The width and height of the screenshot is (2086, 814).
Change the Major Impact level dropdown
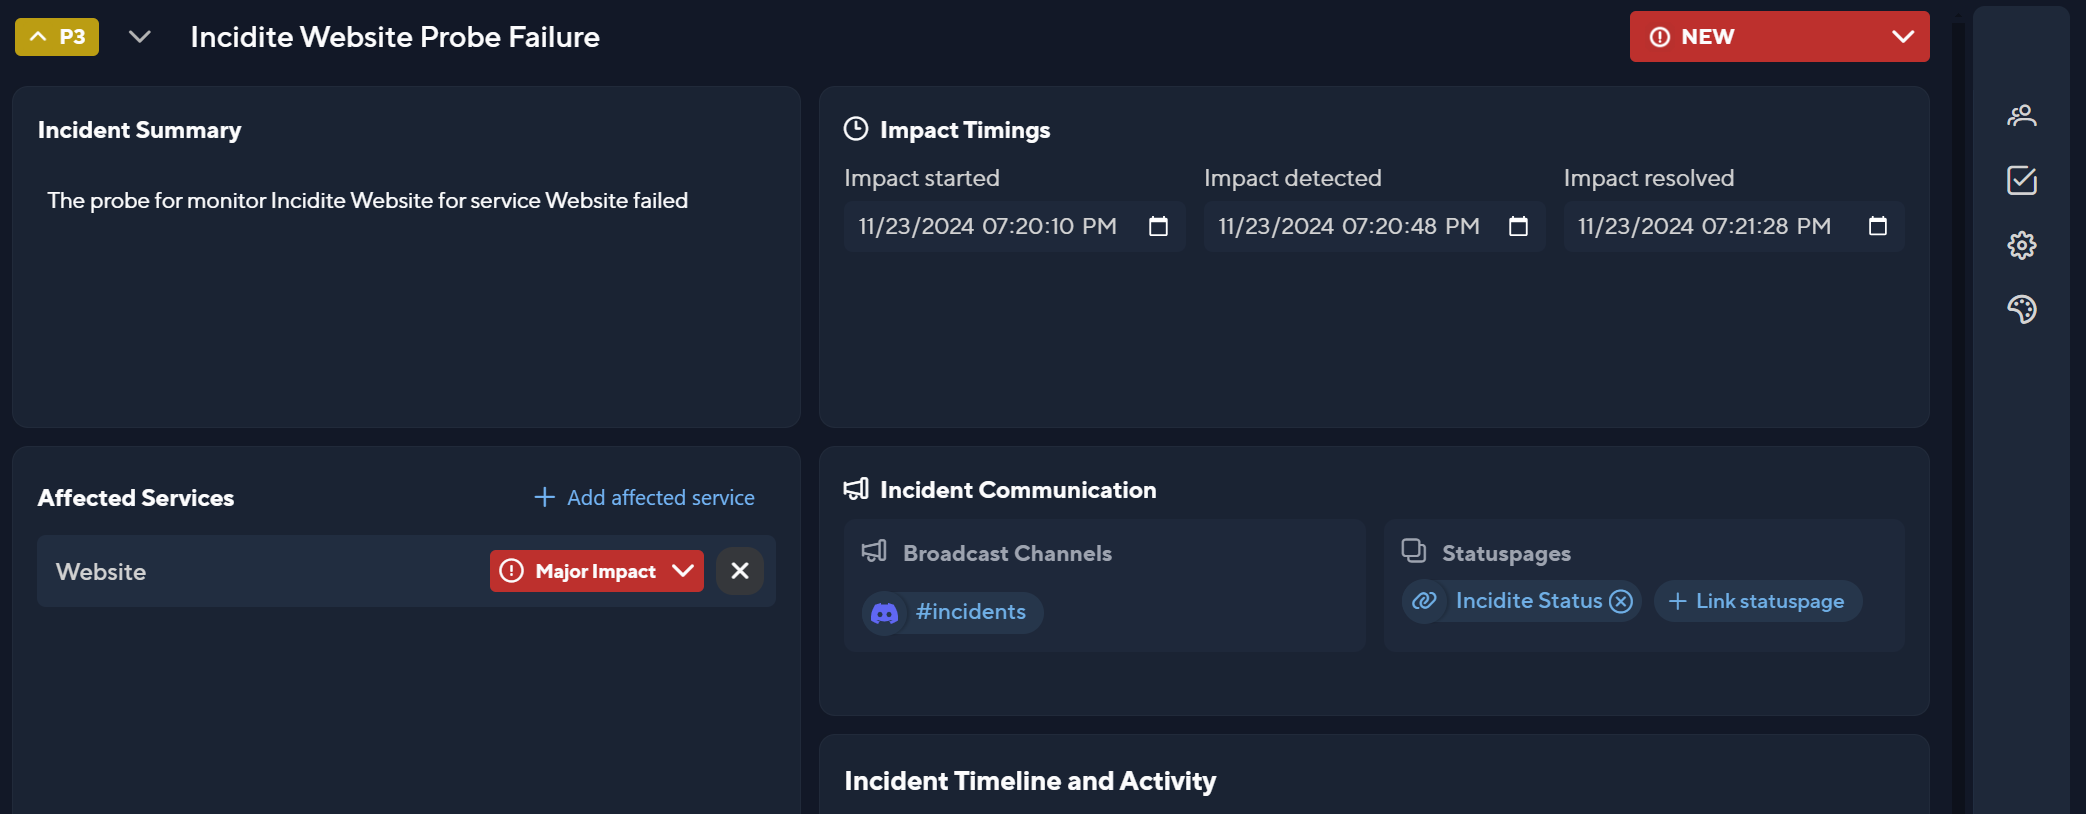point(597,571)
